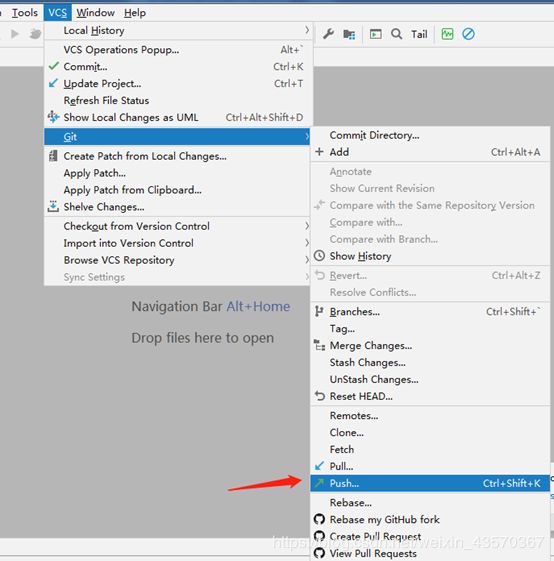Click the Reset HEAD arrow icon
The width and height of the screenshot is (554, 561).
click(x=319, y=396)
